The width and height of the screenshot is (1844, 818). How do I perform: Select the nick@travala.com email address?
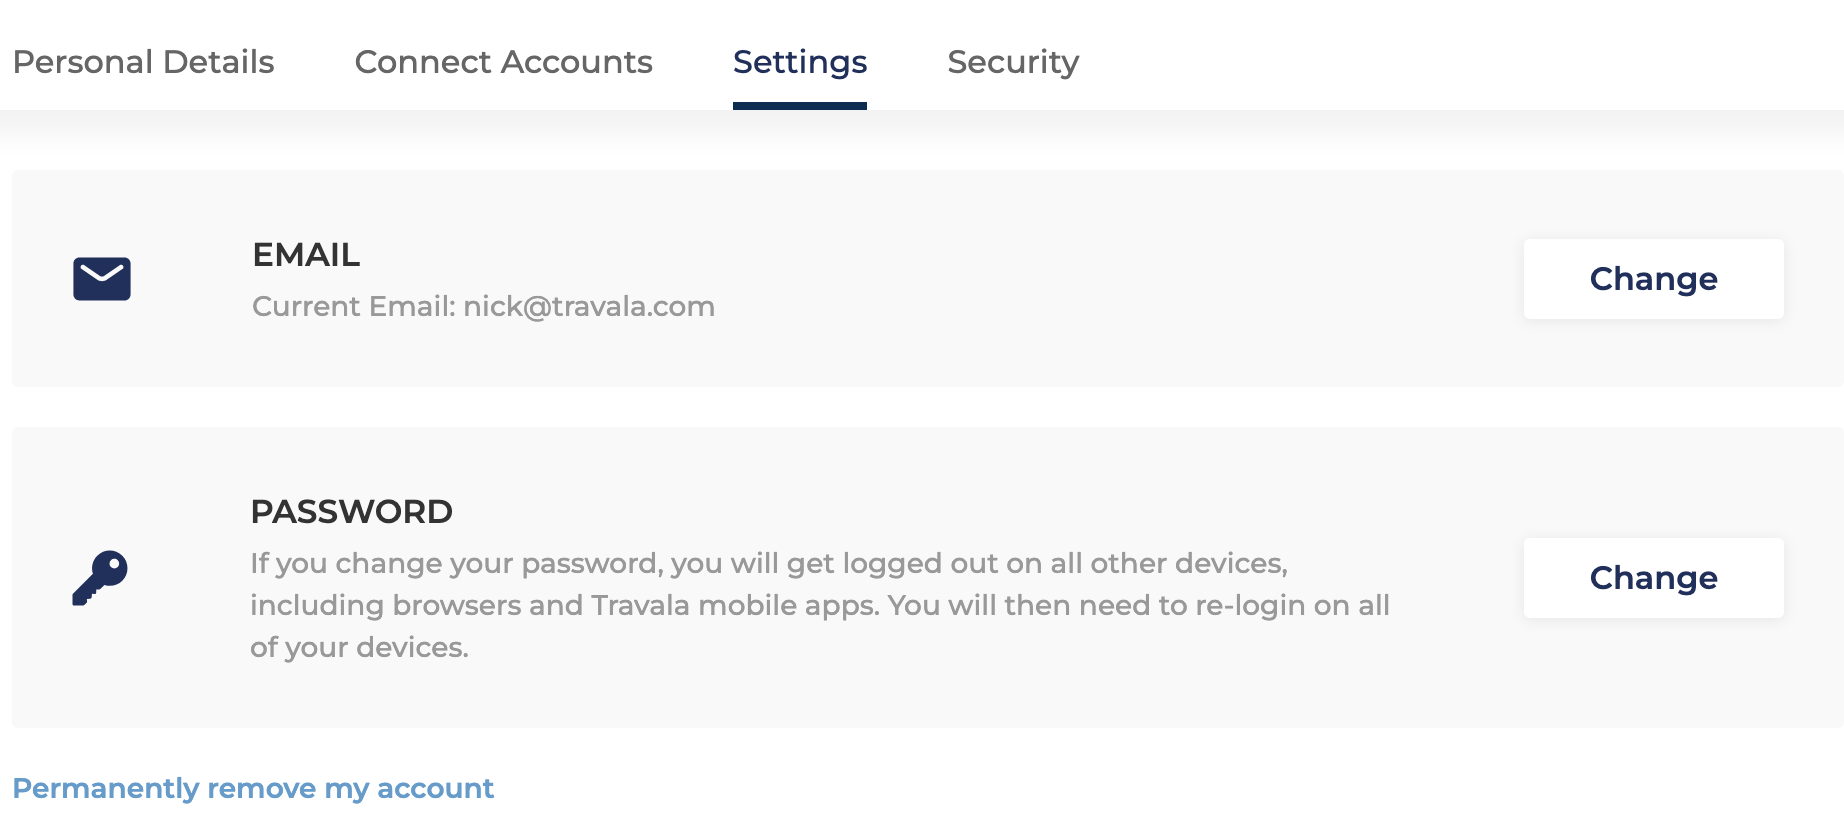[x=589, y=306]
